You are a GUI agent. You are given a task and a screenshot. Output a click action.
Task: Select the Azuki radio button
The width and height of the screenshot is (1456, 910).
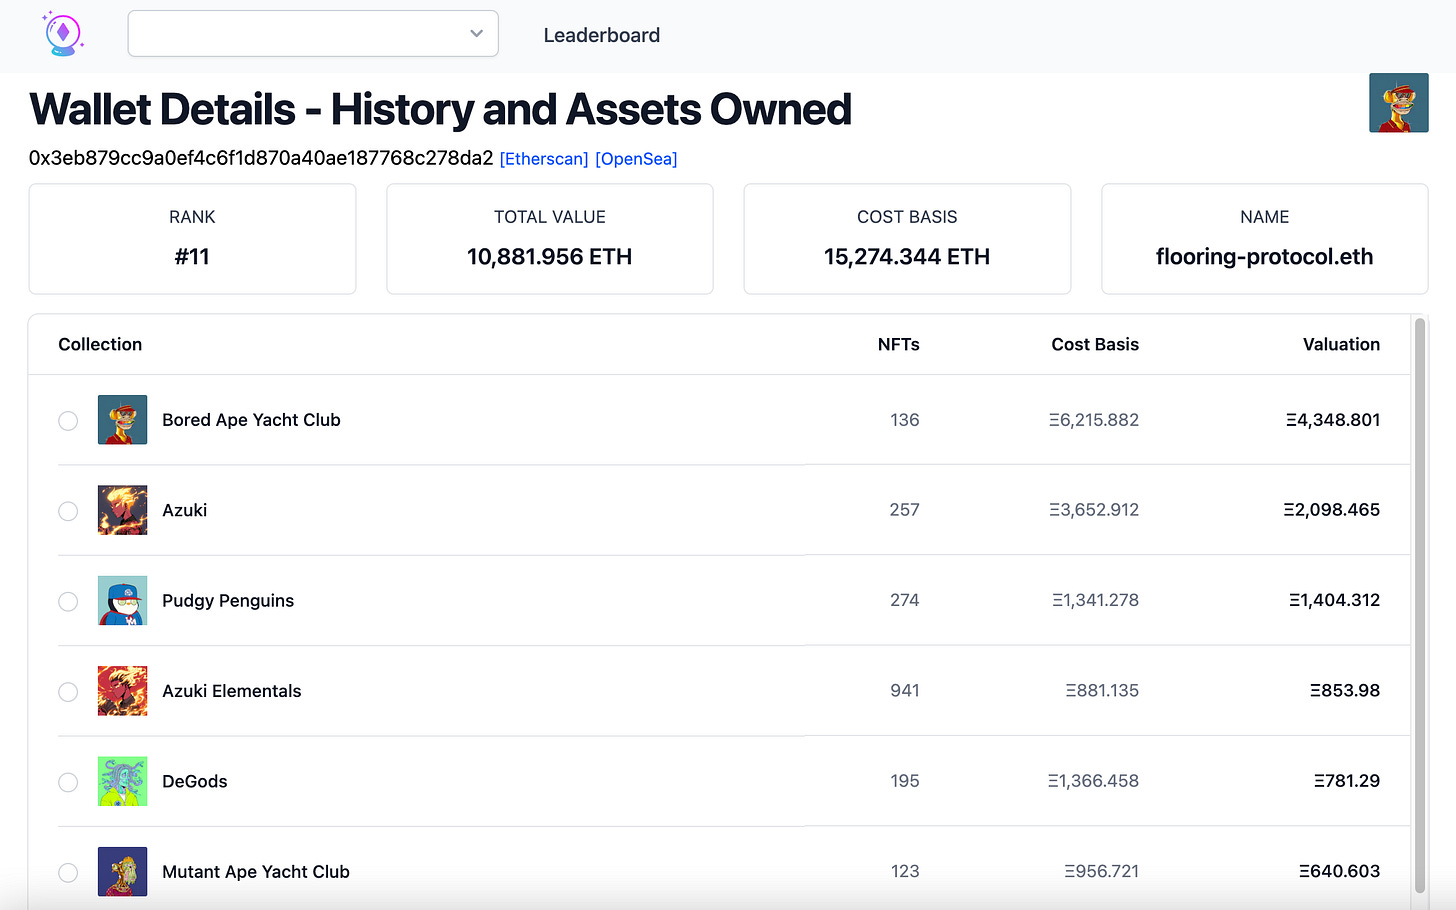[68, 511]
